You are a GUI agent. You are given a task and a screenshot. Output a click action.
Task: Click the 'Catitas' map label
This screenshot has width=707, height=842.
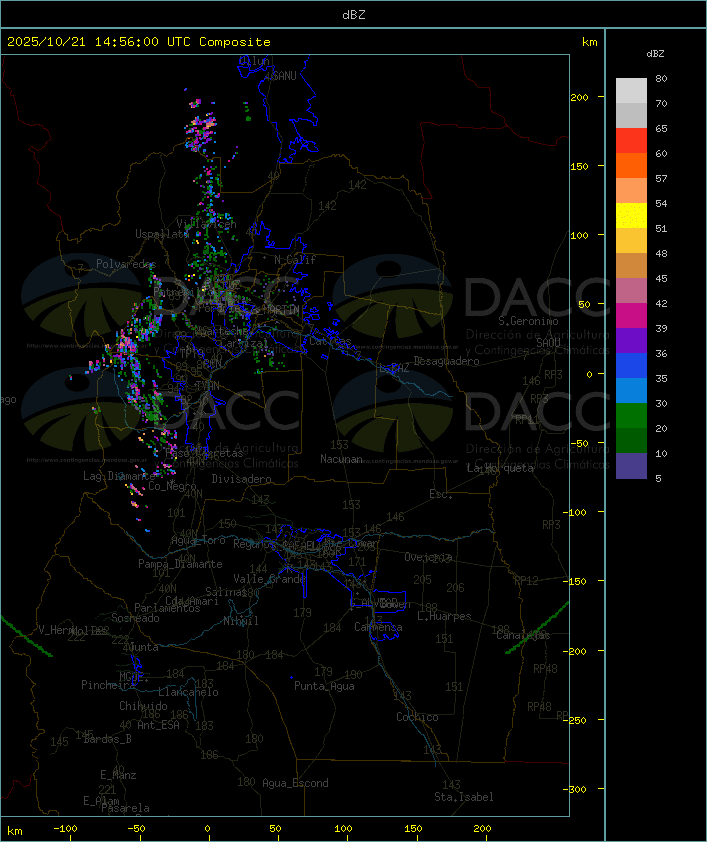tap(330, 342)
